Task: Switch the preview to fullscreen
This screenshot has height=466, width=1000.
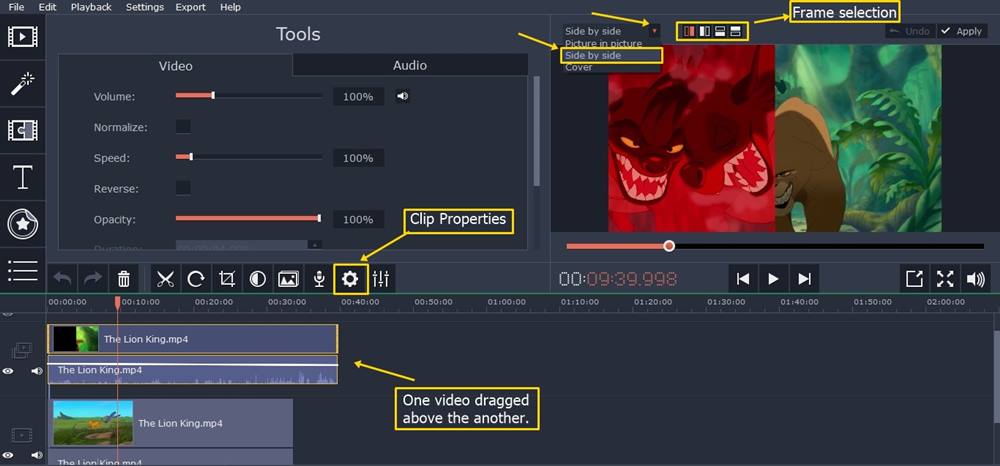Action: click(945, 279)
